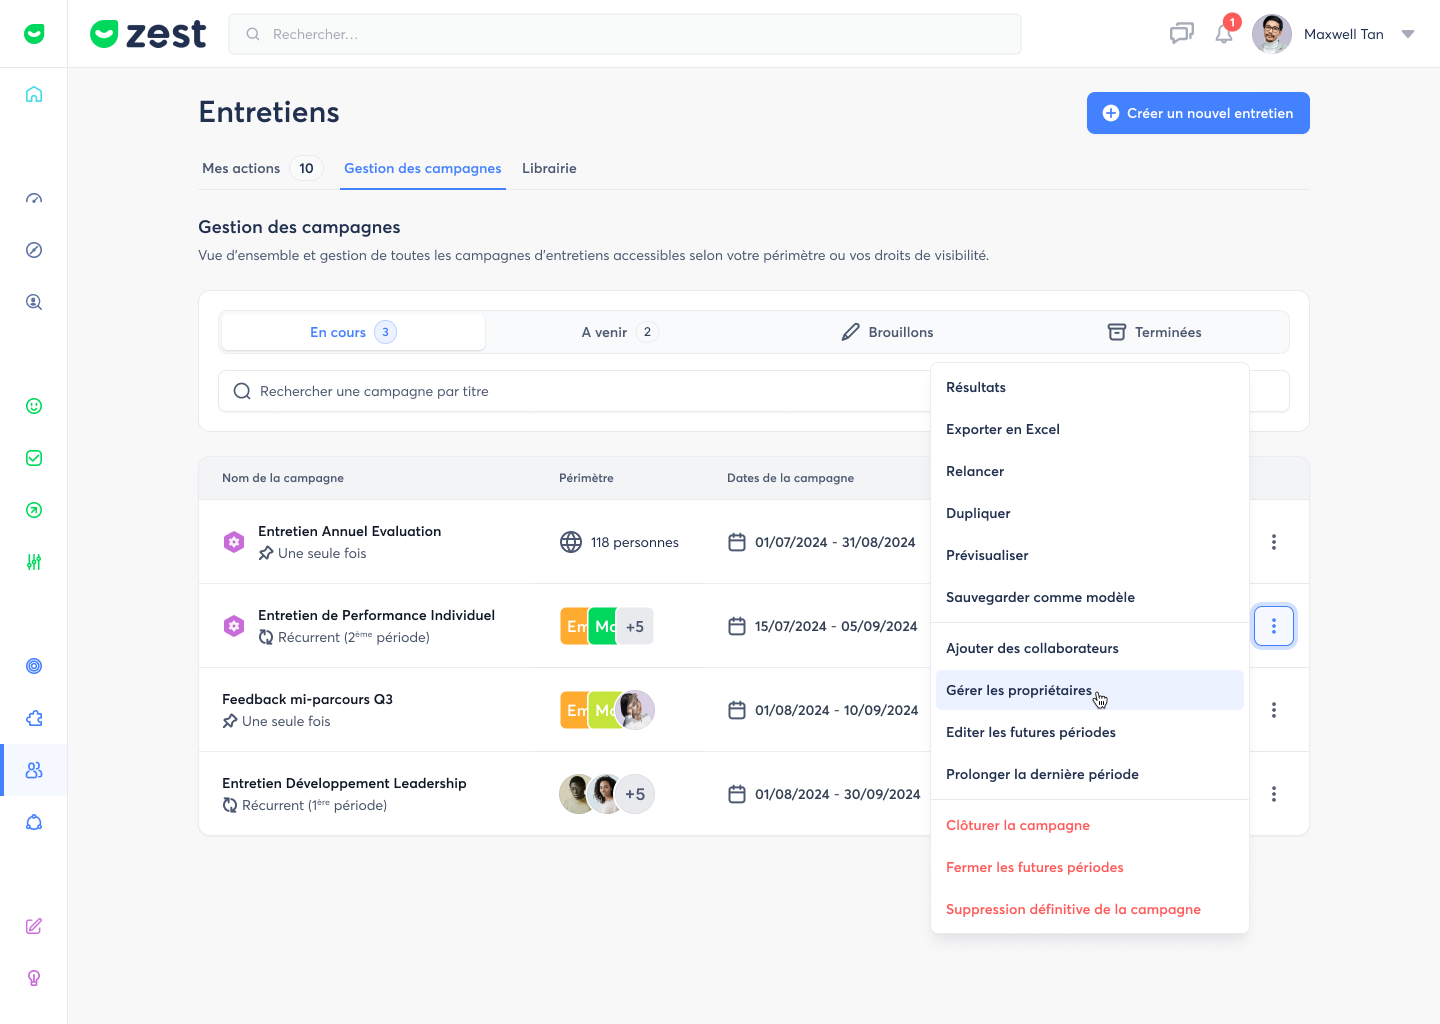Open options menu for Entretien Développement Leadership
This screenshot has height=1024, width=1440.
tap(1273, 794)
